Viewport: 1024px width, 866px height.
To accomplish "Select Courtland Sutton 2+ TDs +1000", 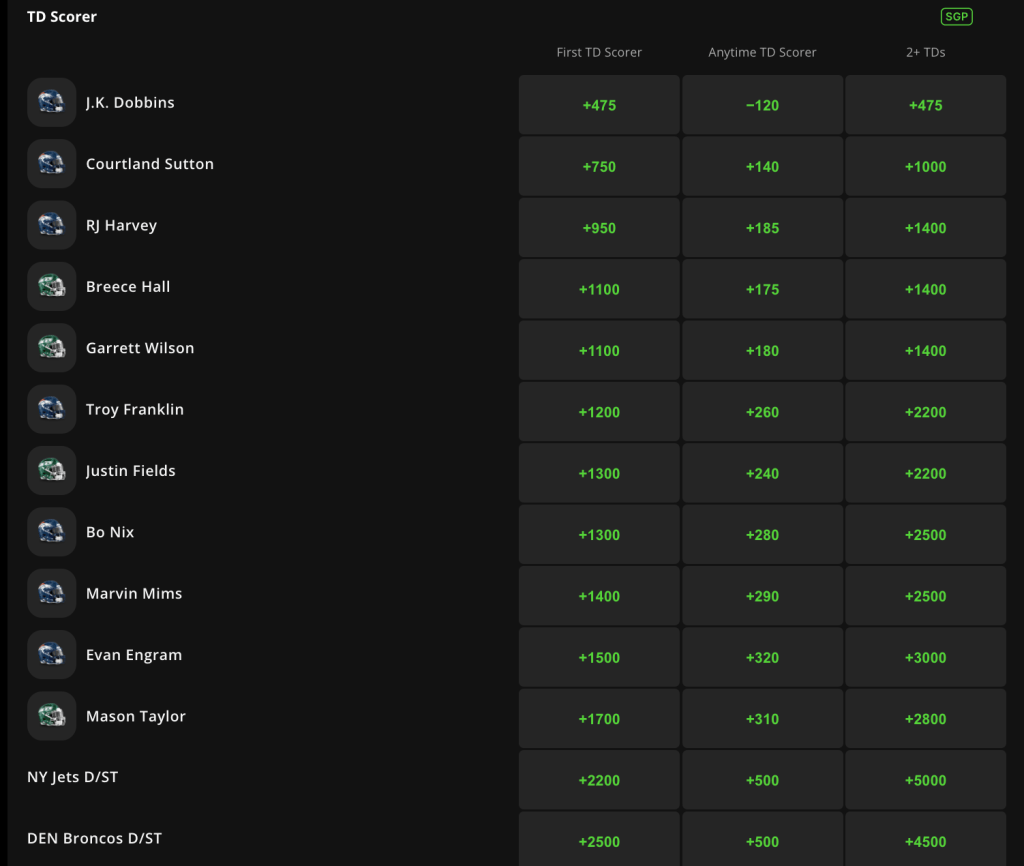I will pos(925,167).
